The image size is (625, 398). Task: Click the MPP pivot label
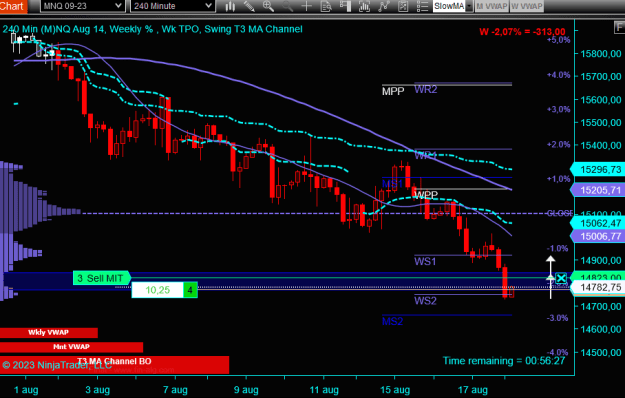pyautogui.click(x=393, y=92)
